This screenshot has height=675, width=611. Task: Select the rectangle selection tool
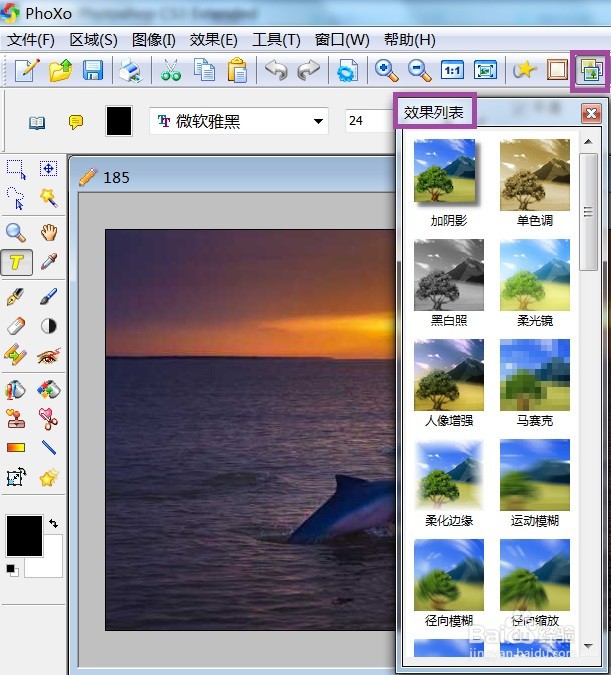tap(16, 169)
